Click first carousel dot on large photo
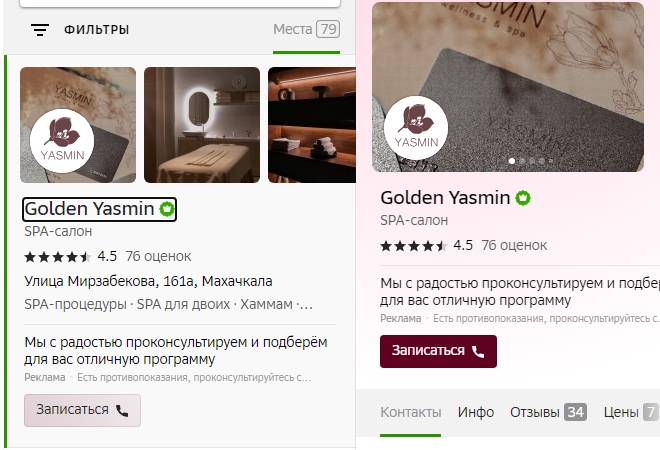The width and height of the screenshot is (660, 450). point(512,161)
